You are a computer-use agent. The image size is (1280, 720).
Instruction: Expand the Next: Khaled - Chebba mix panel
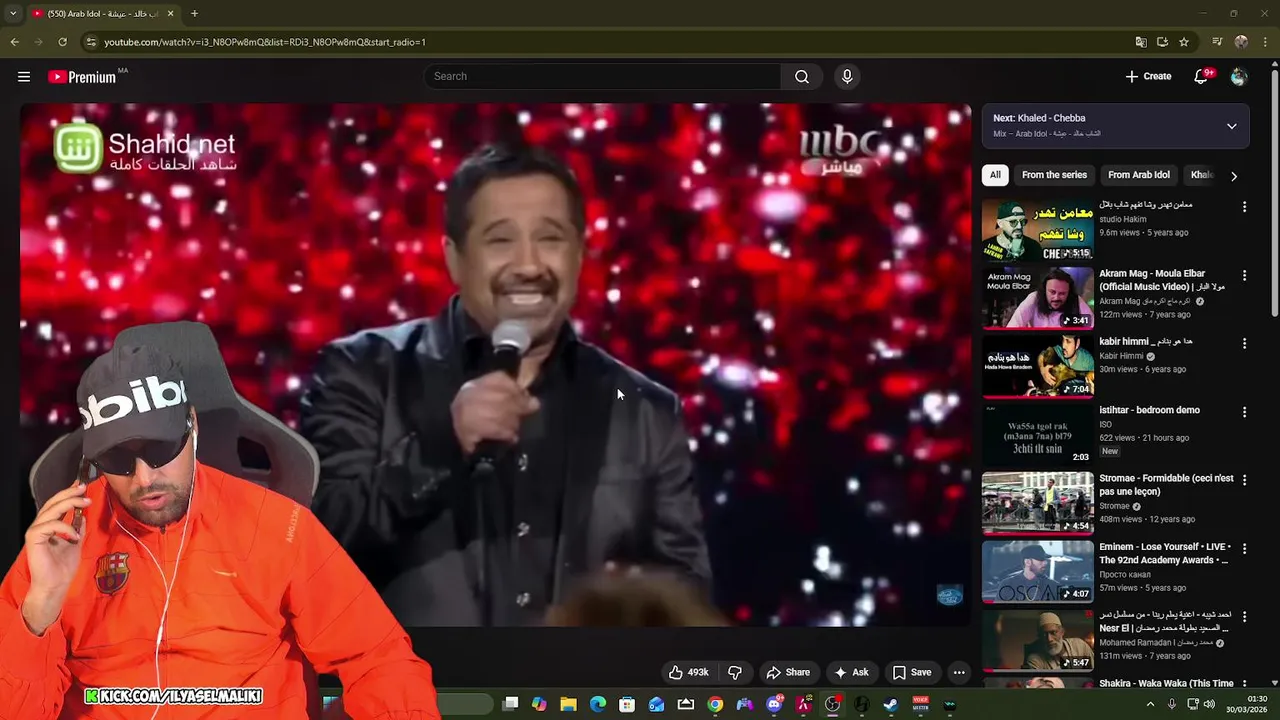1231,126
